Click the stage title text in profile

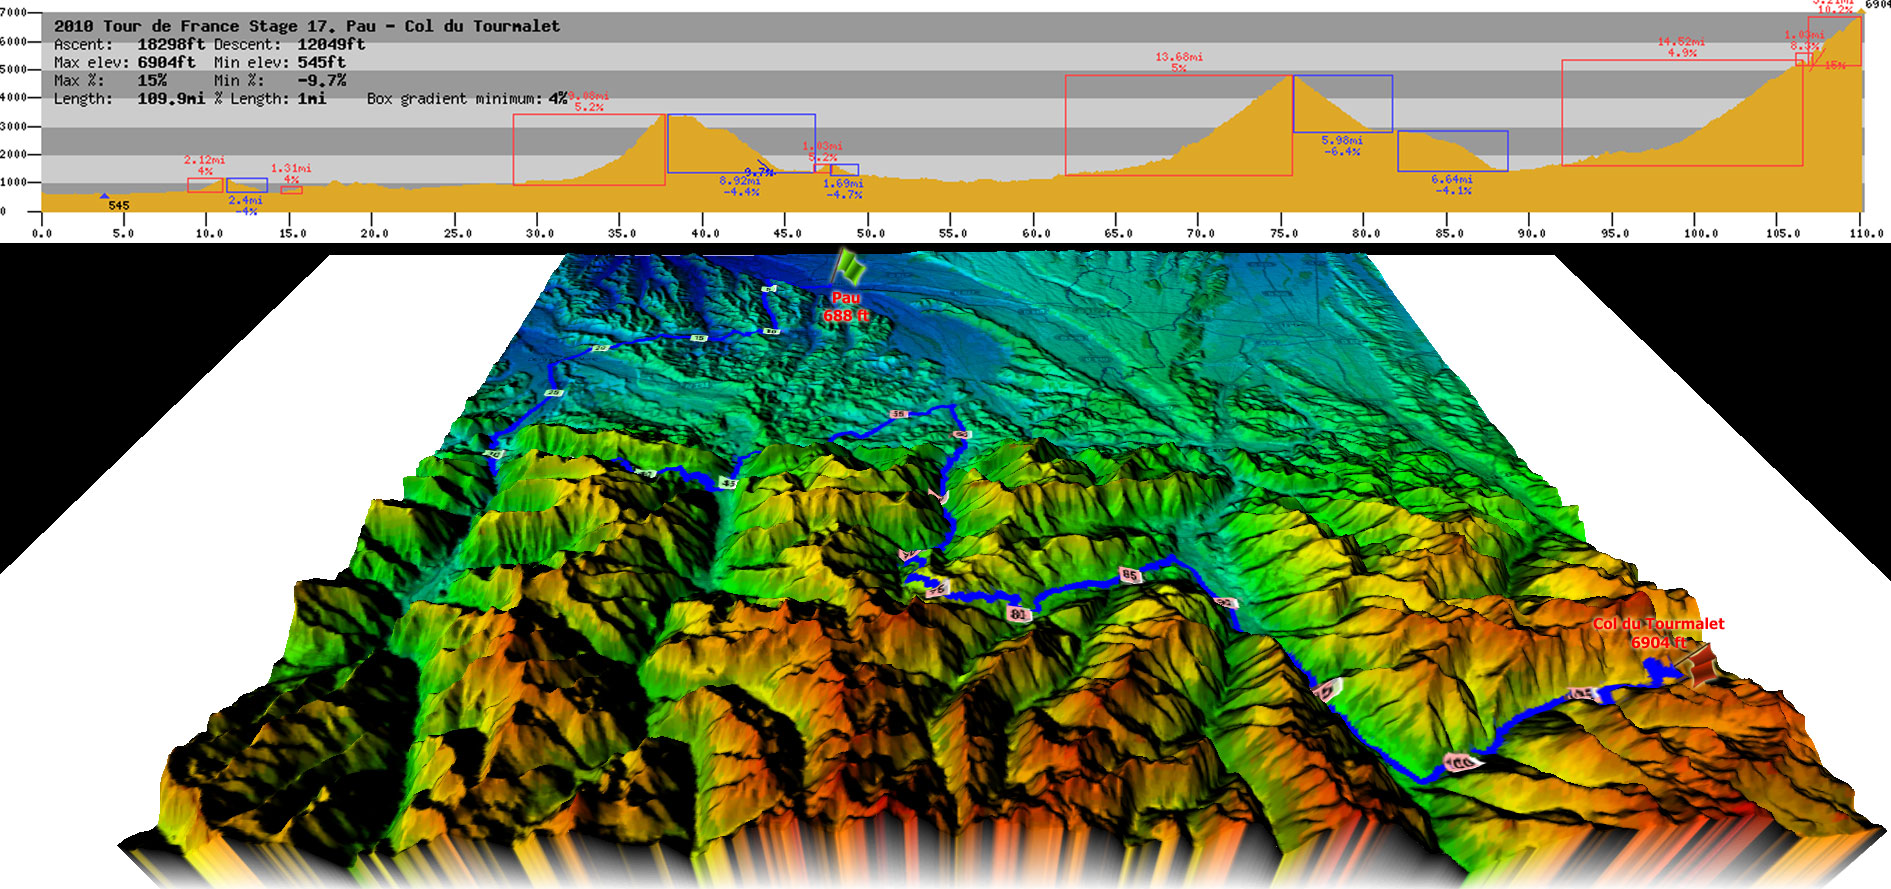[307, 26]
